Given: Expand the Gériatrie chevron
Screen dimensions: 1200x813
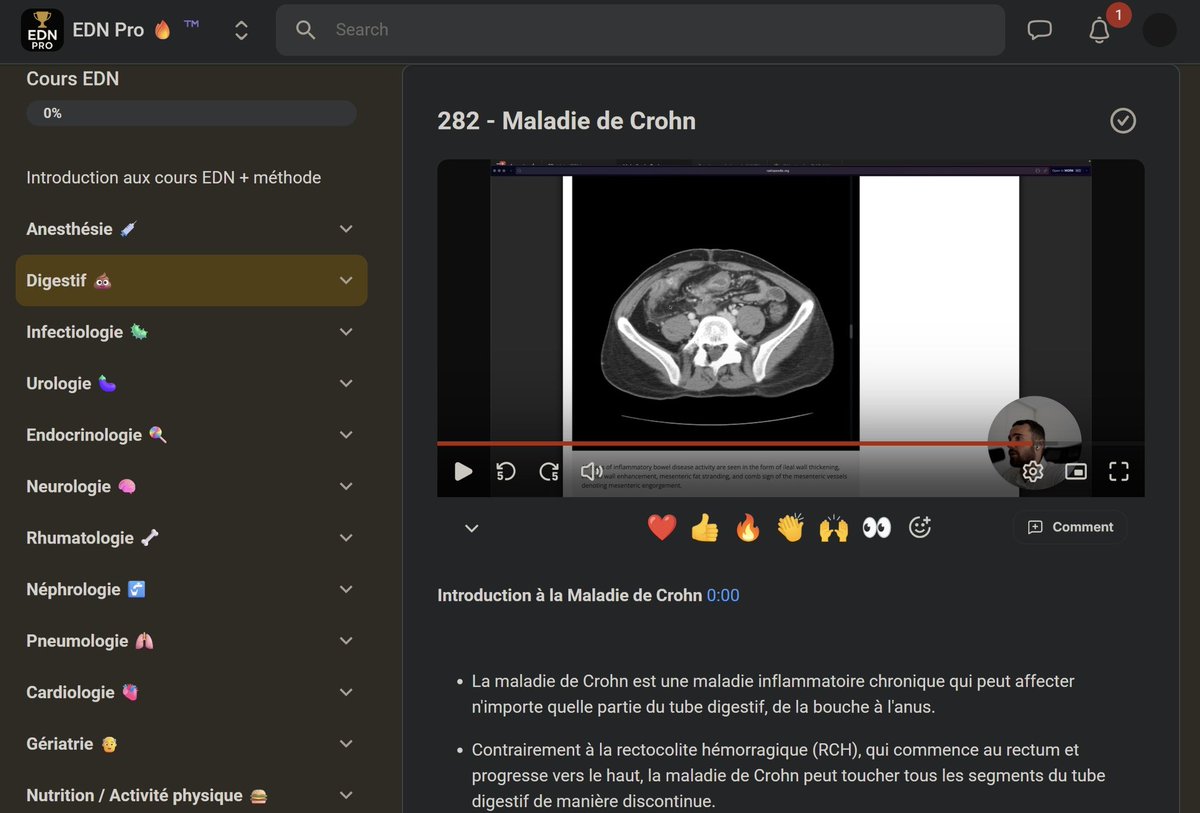Looking at the screenshot, I should click(346, 744).
